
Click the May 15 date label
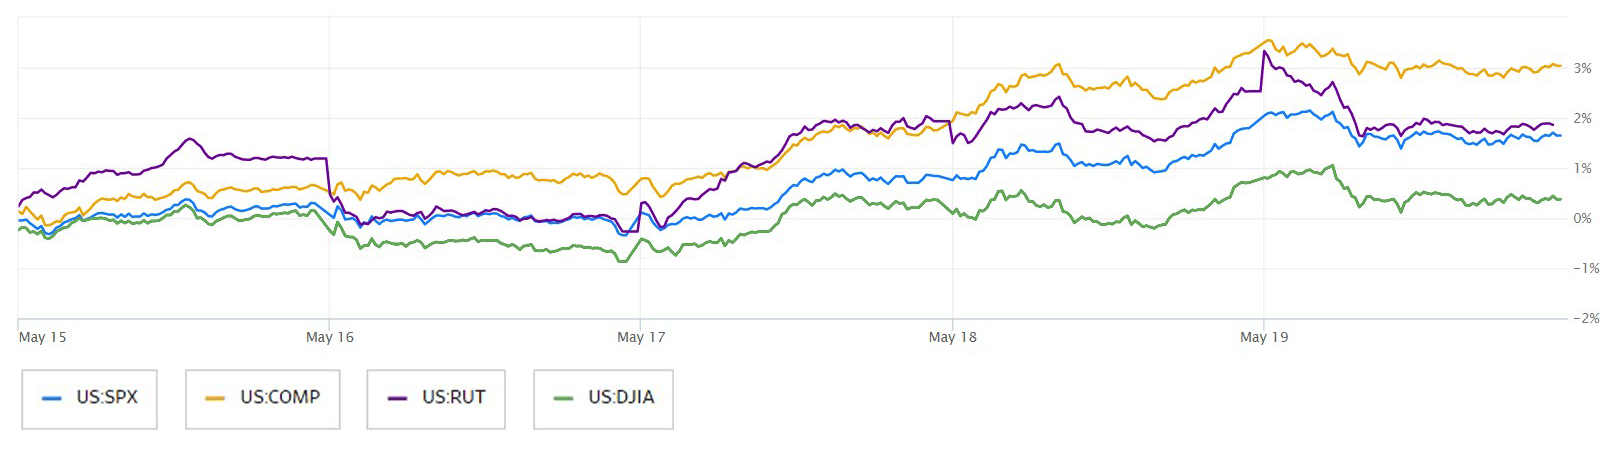click(43, 337)
